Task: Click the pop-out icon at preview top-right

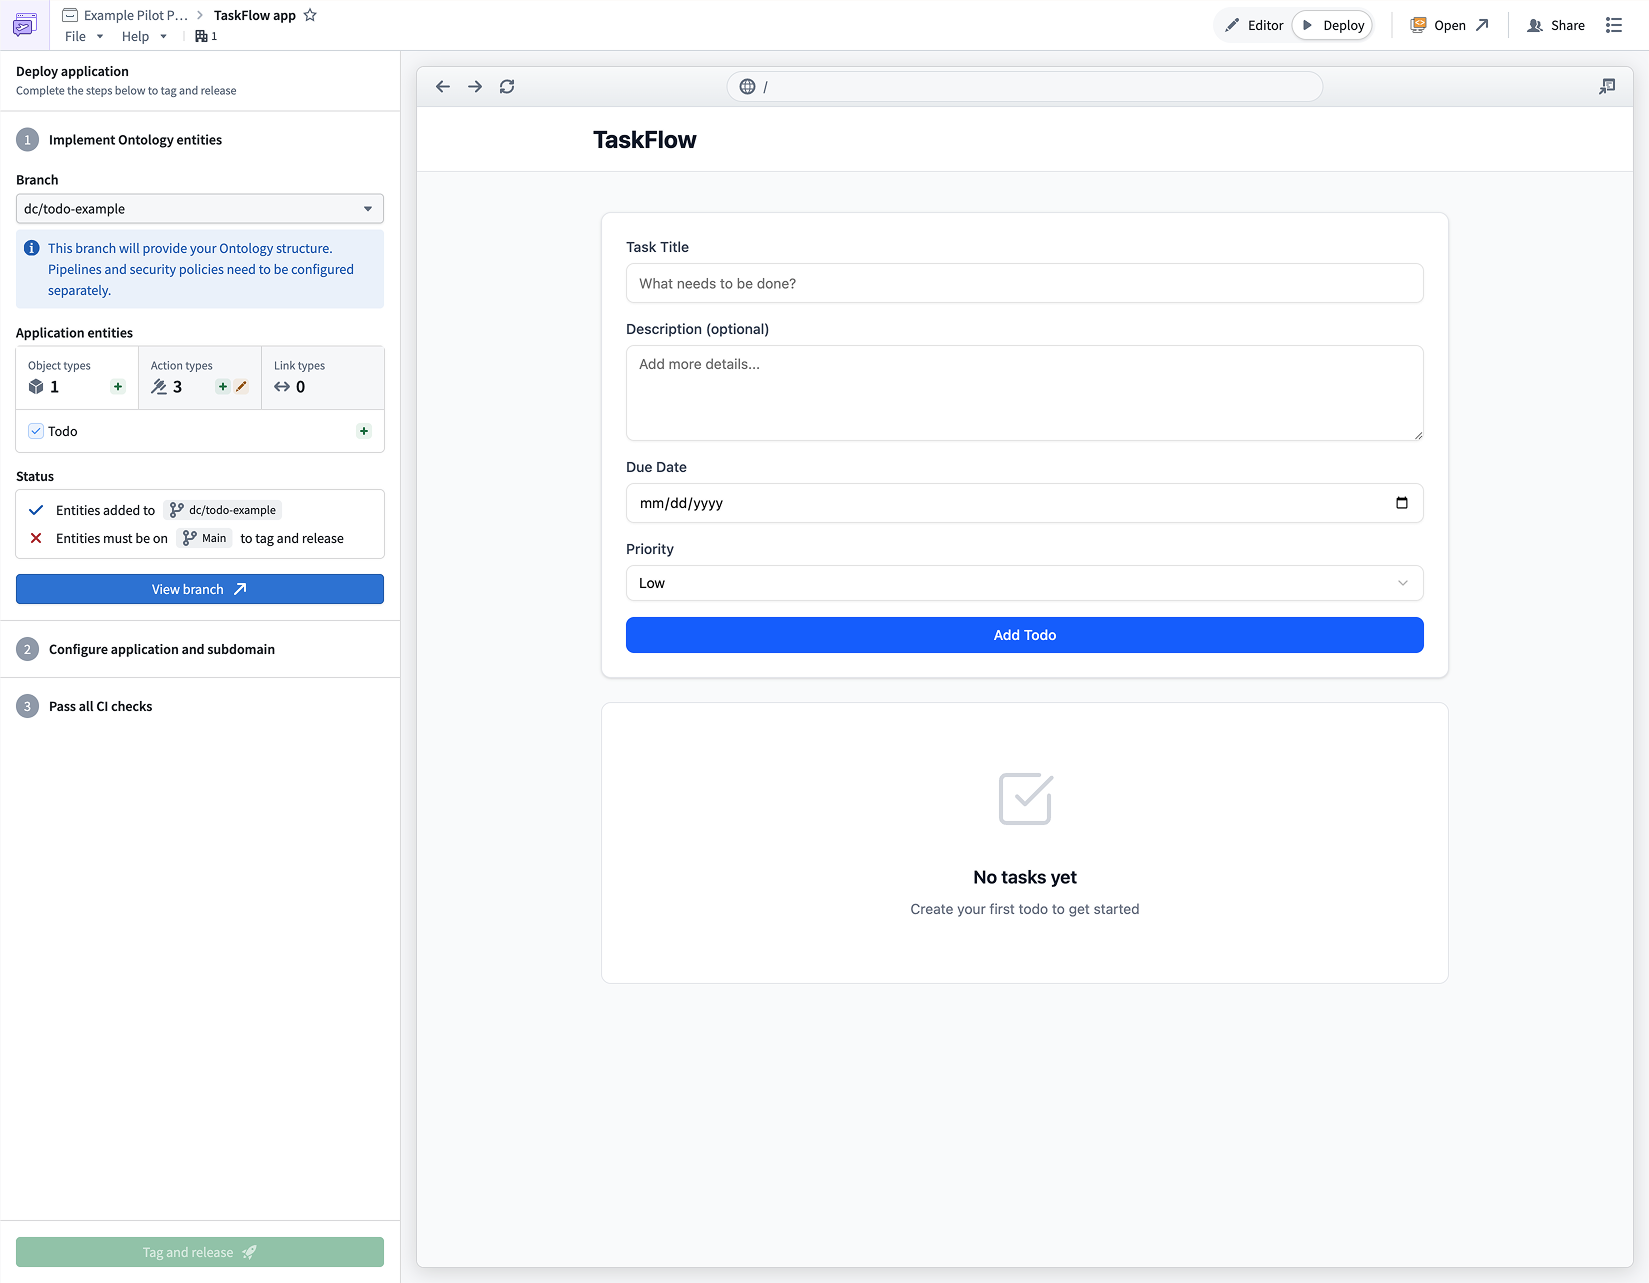Action: (x=1606, y=86)
